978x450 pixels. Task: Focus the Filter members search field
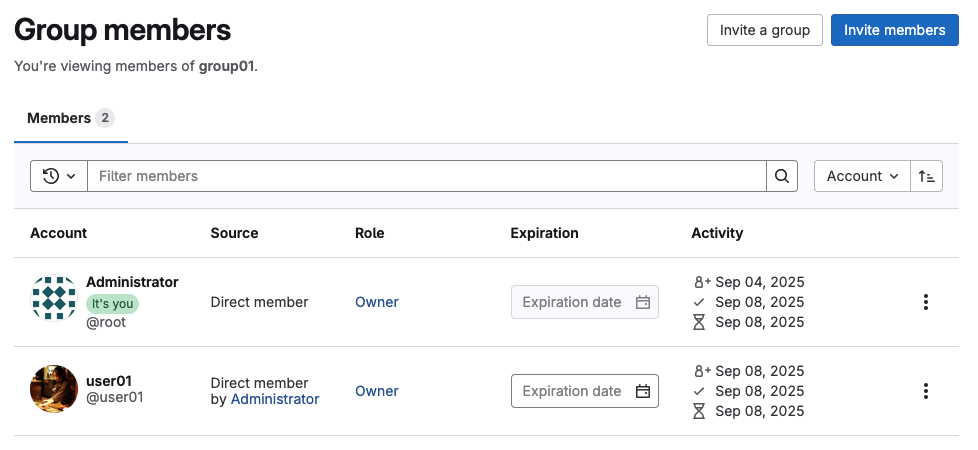pyautogui.click(x=426, y=176)
